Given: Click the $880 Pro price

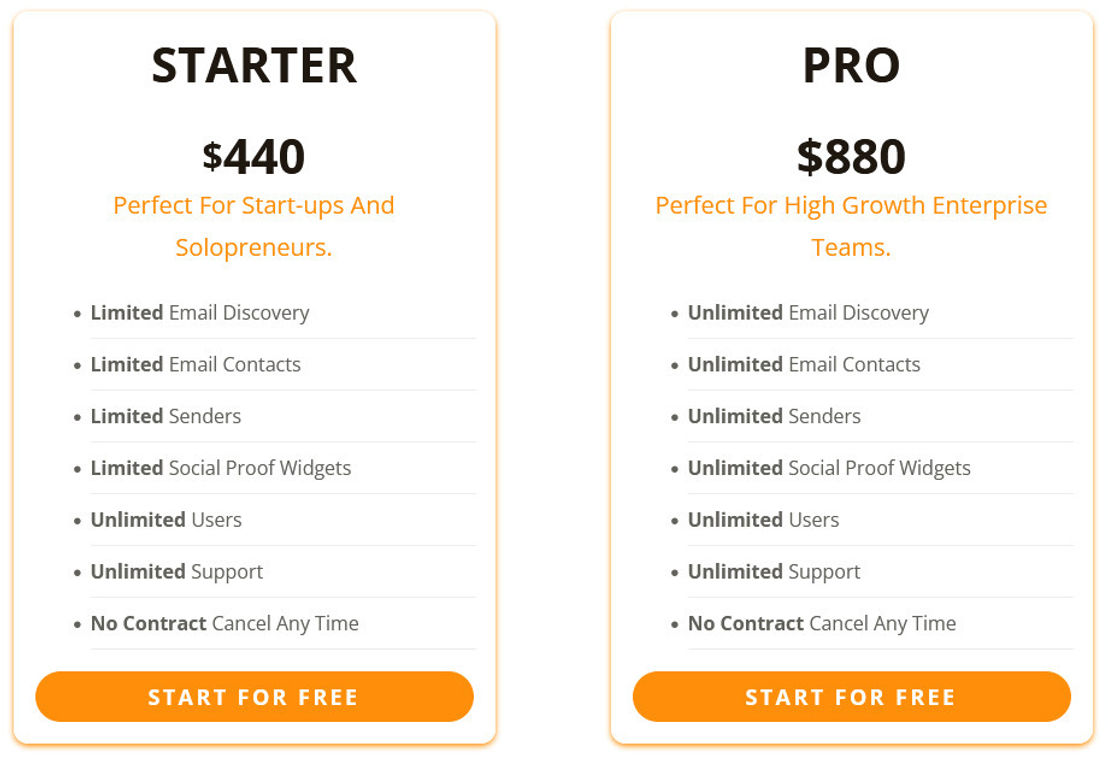Looking at the screenshot, I should [851, 156].
